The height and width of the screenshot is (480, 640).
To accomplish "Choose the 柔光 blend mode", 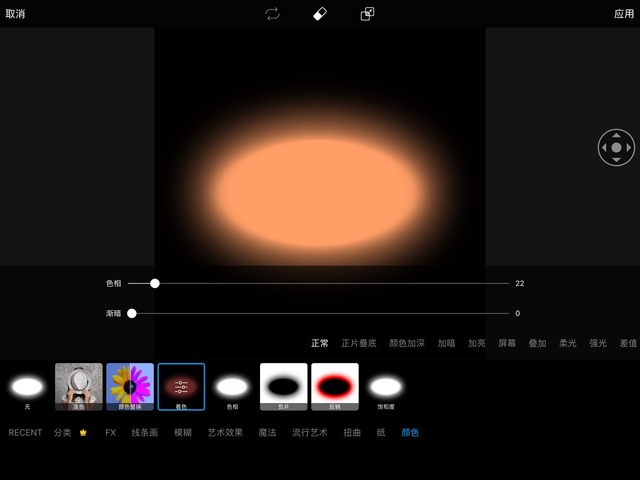I will [567, 343].
